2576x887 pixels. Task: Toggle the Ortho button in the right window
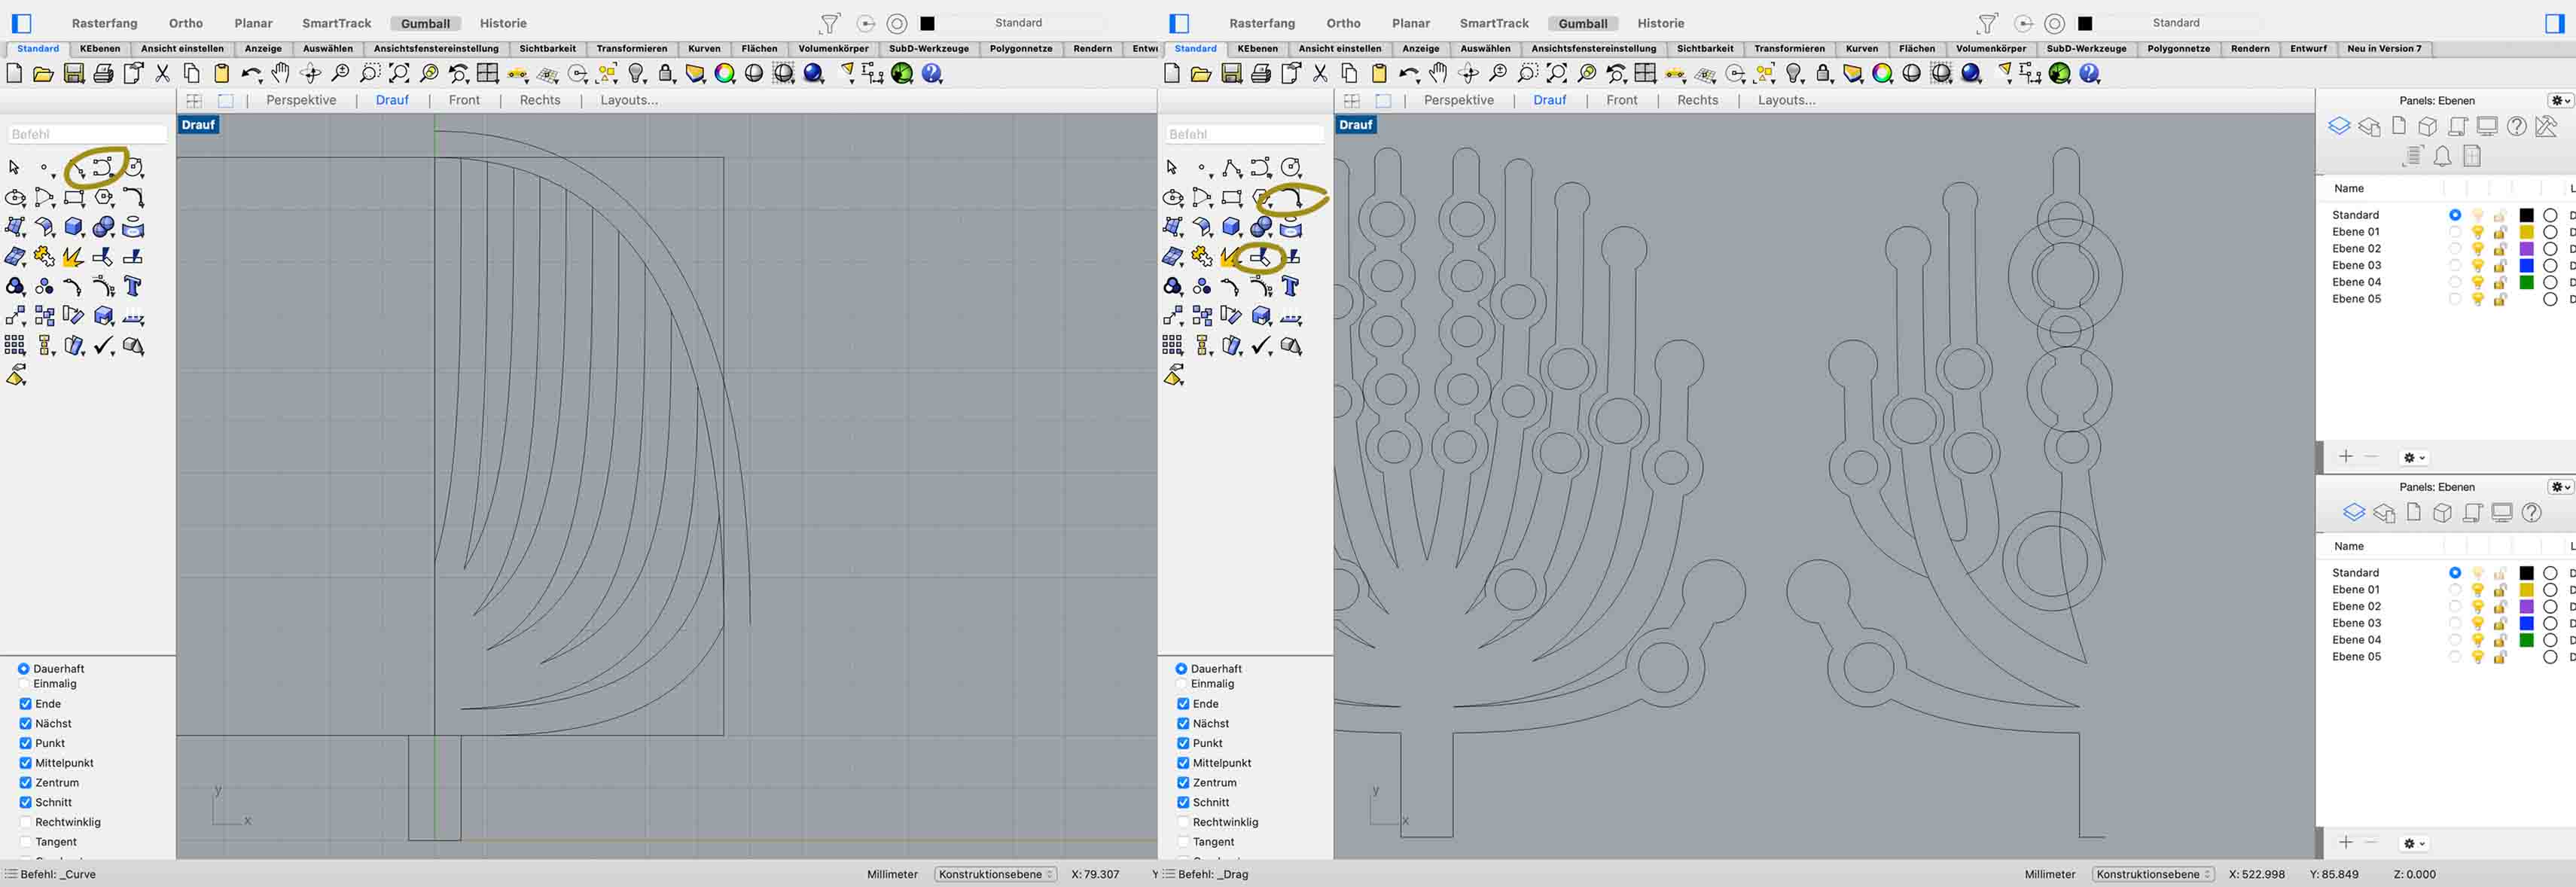pyautogui.click(x=1343, y=23)
